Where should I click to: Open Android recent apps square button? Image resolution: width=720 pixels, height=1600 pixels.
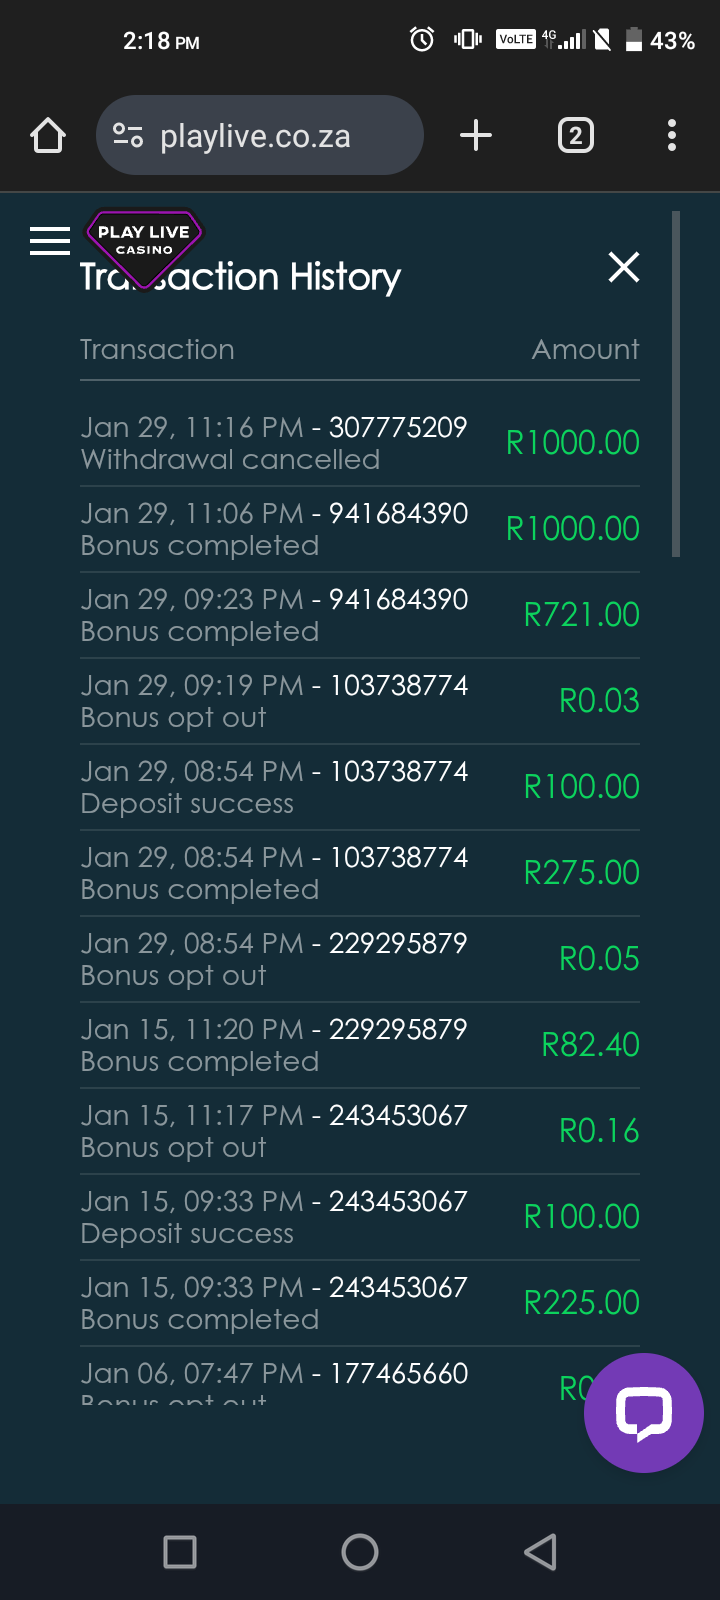(180, 1552)
